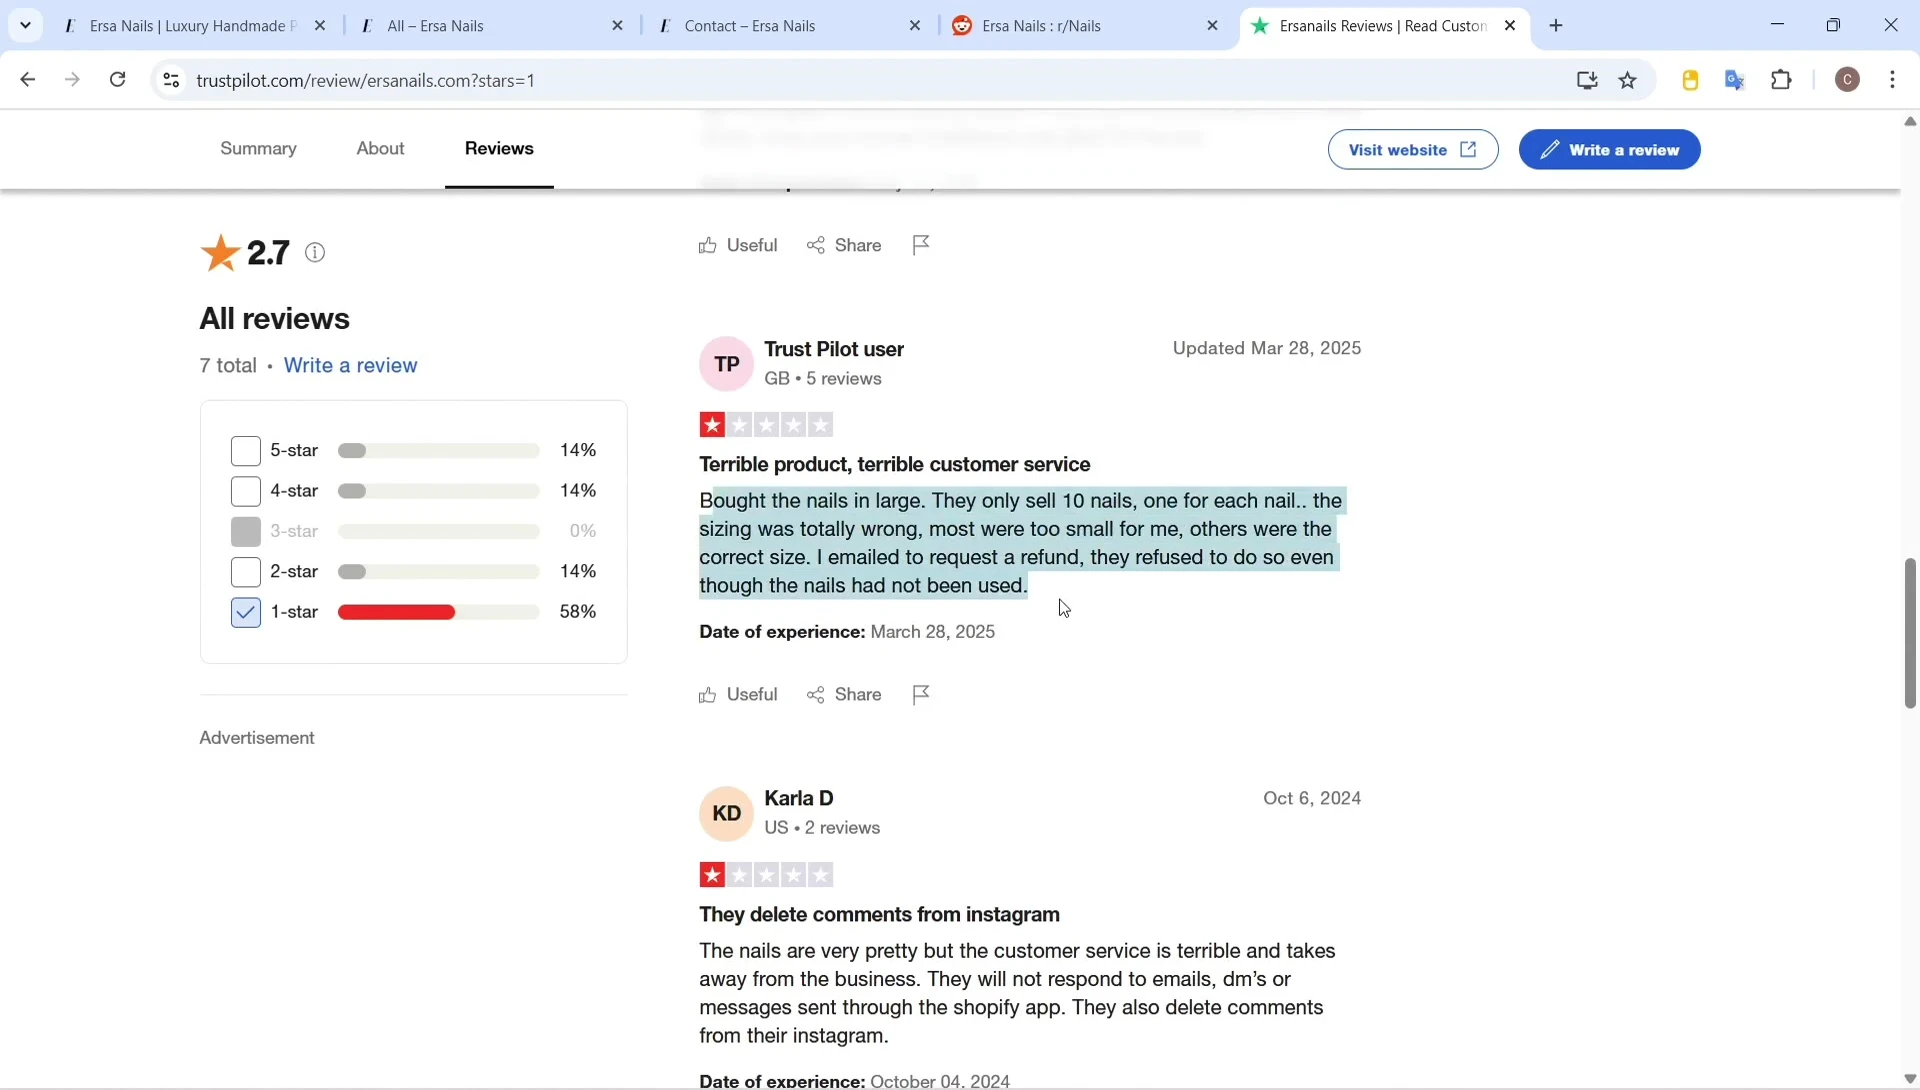Enable the 5-star filter checkbox
Screen dimensions: 1920x1090
pos(245,451)
